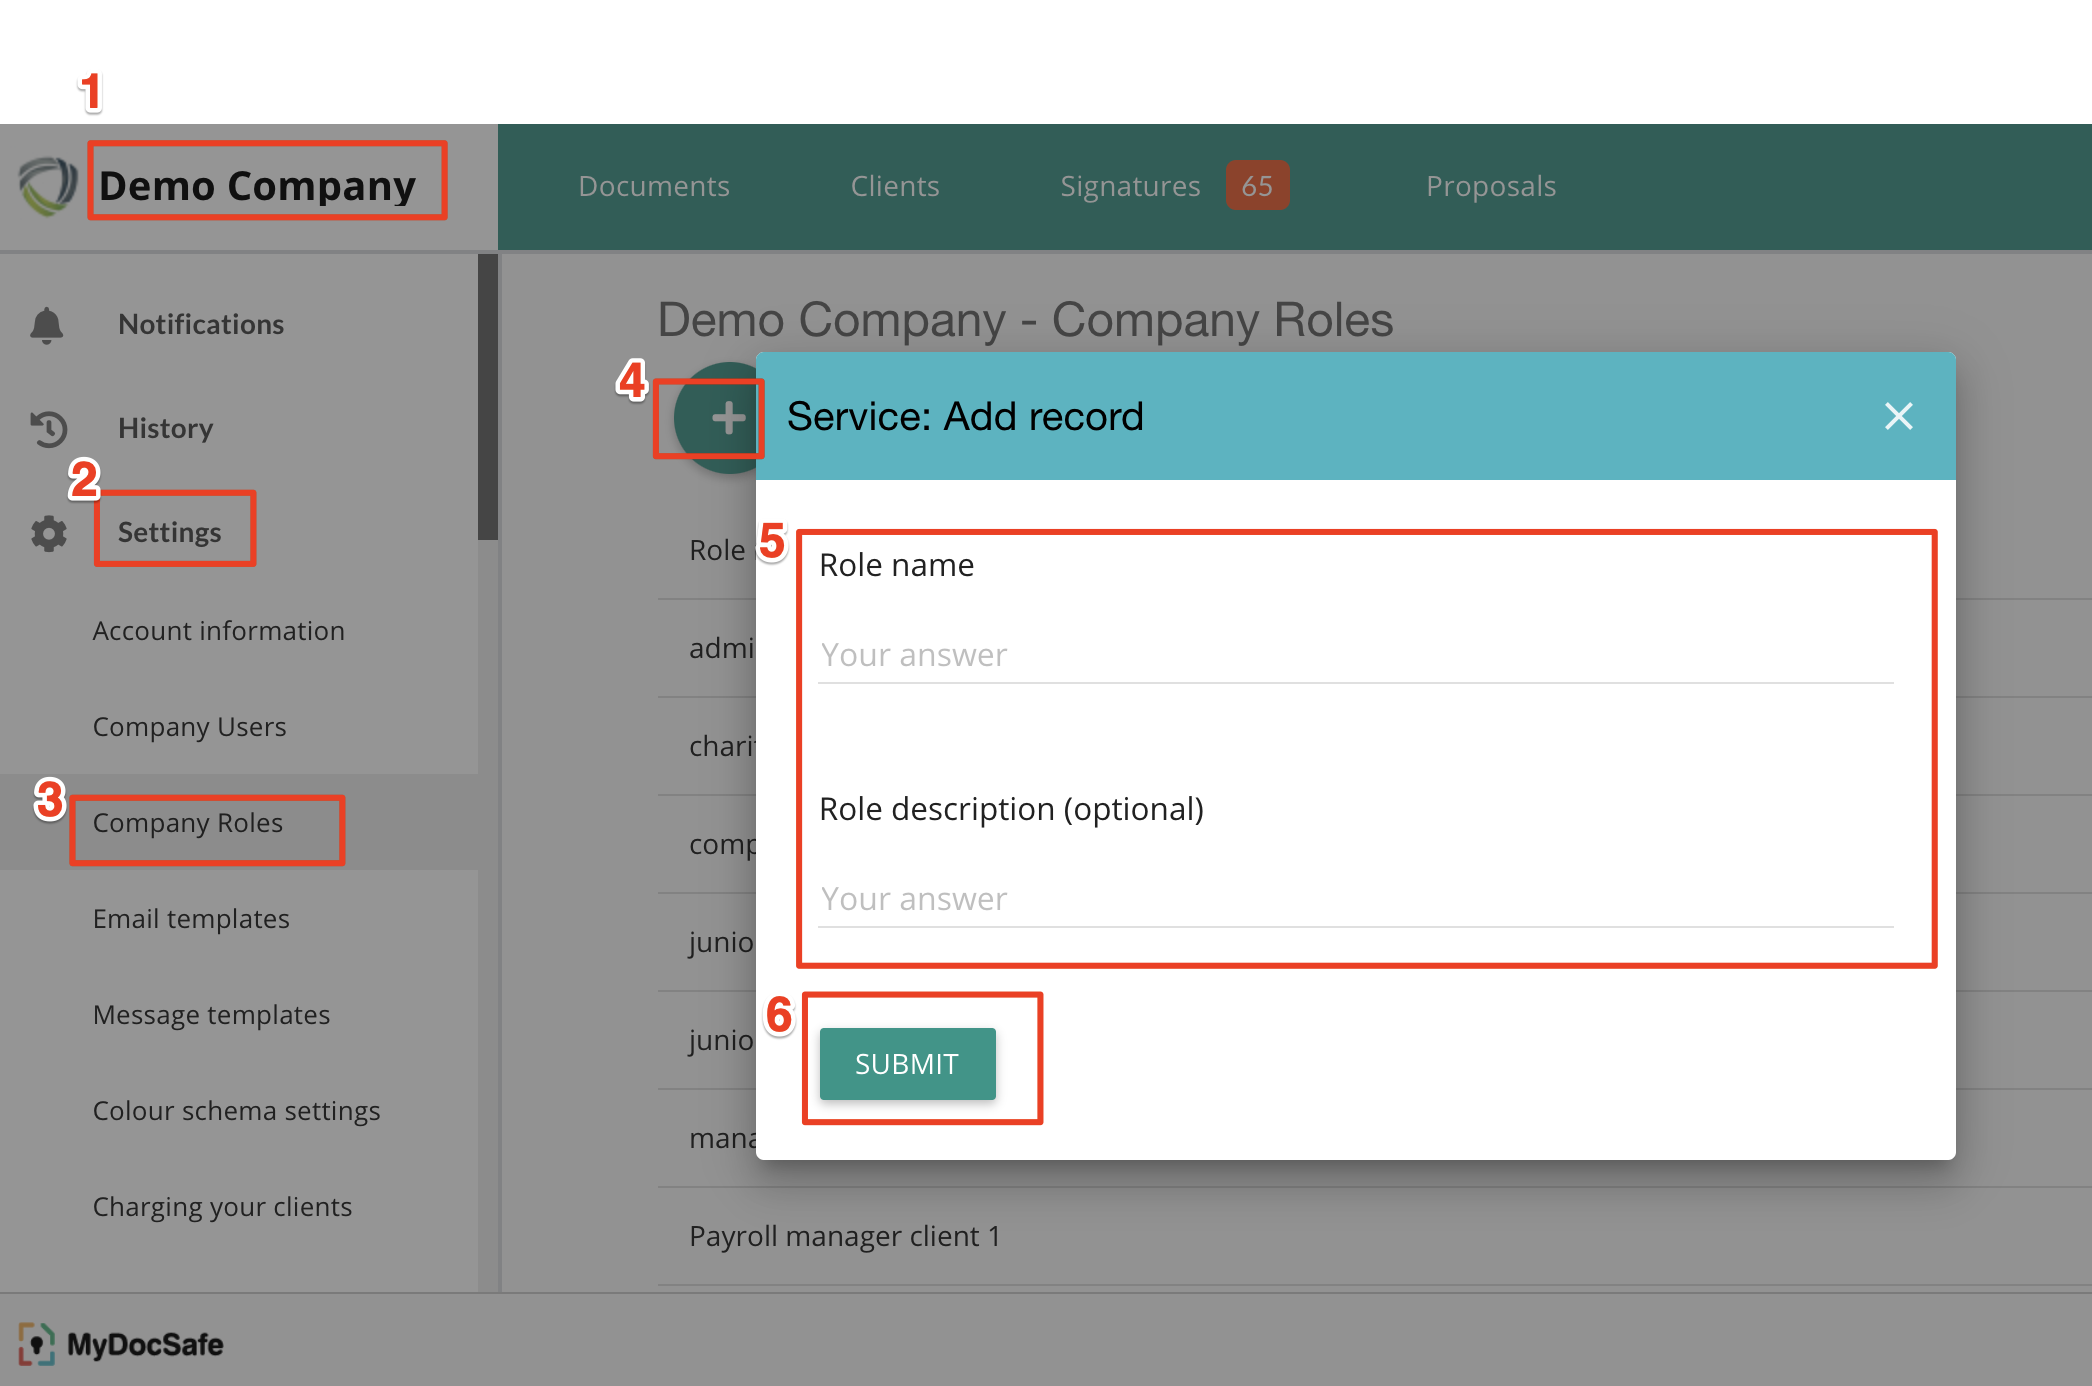Select Company Users in sidebar
Image resolution: width=2092 pixels, height=1386 pixels.
[x=190, y=727]
